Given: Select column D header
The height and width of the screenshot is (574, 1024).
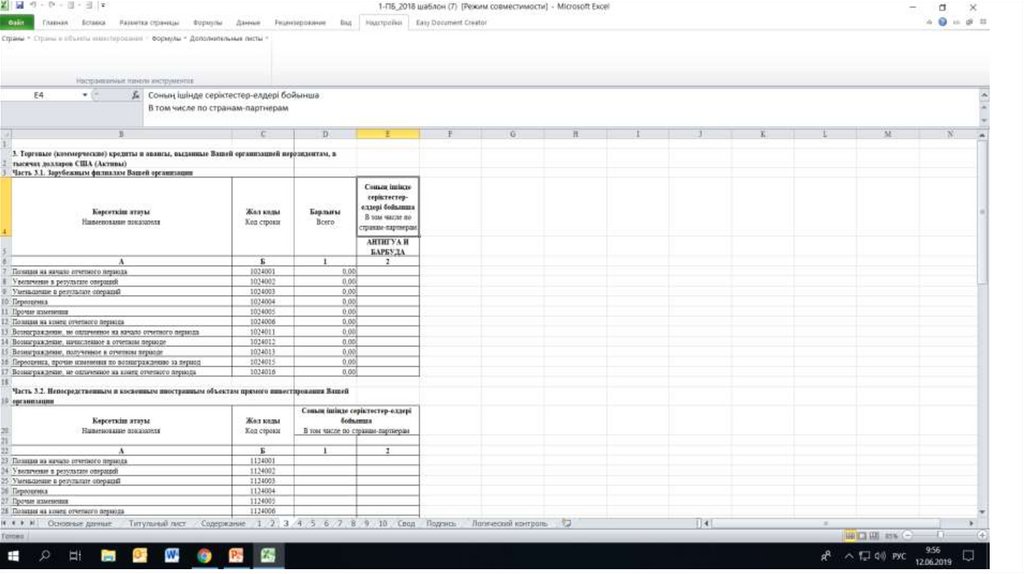Looking at the screenshot, I should pos(325,134).
